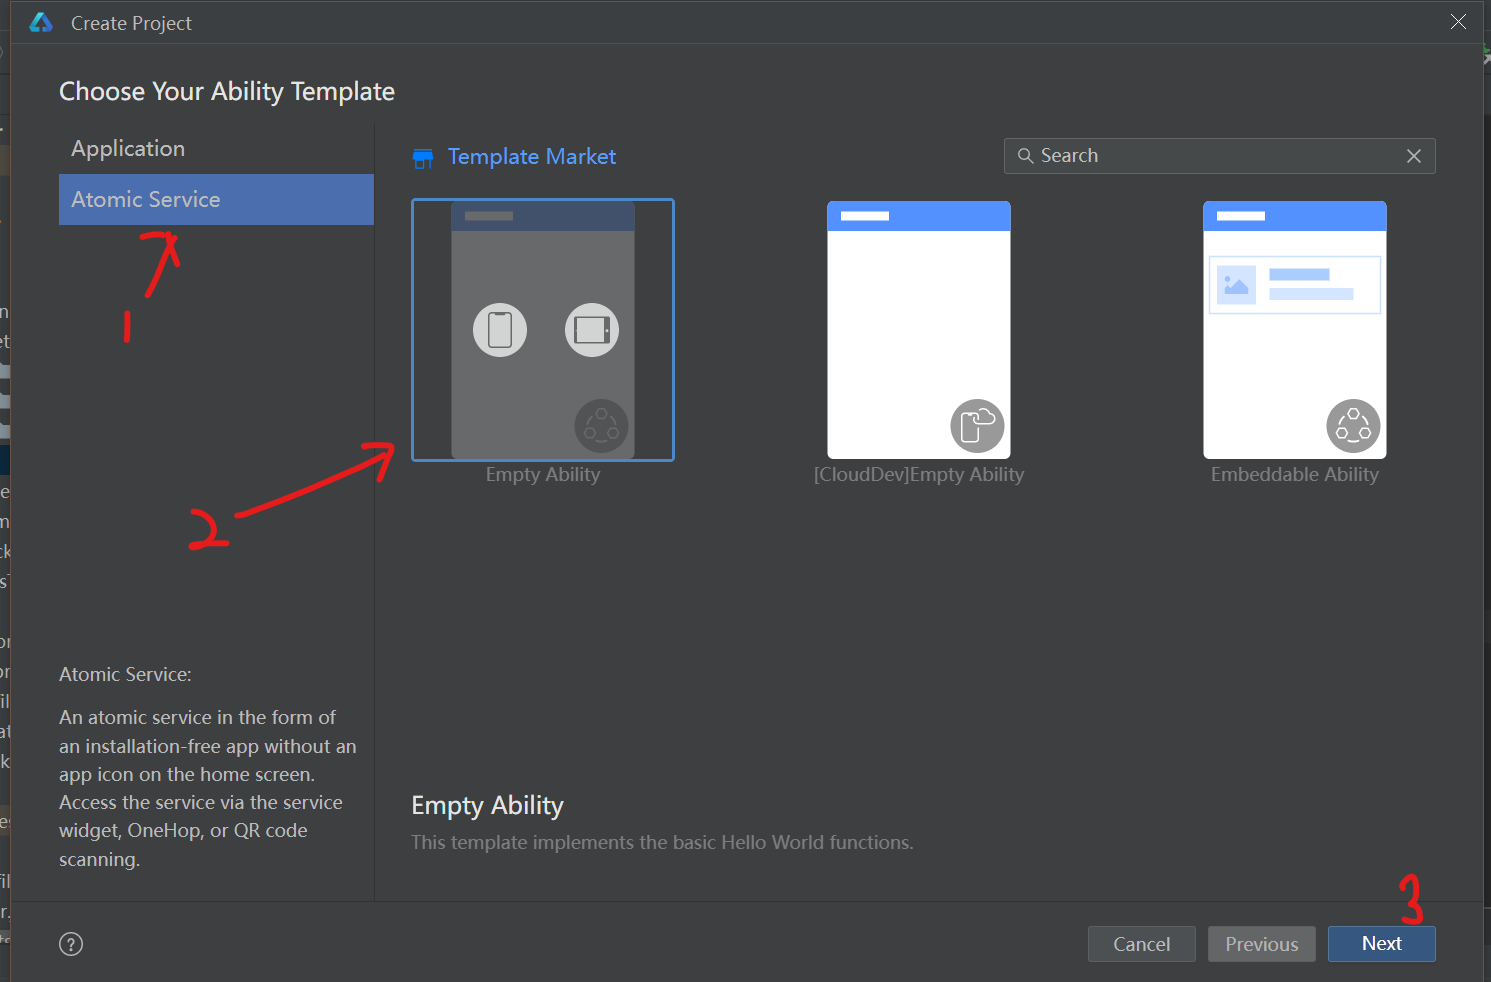Viewport: 1491px width, 982px height.
Task: Choose the [CloudDev]Empty Ability template
Action: [x=919, y=330]
